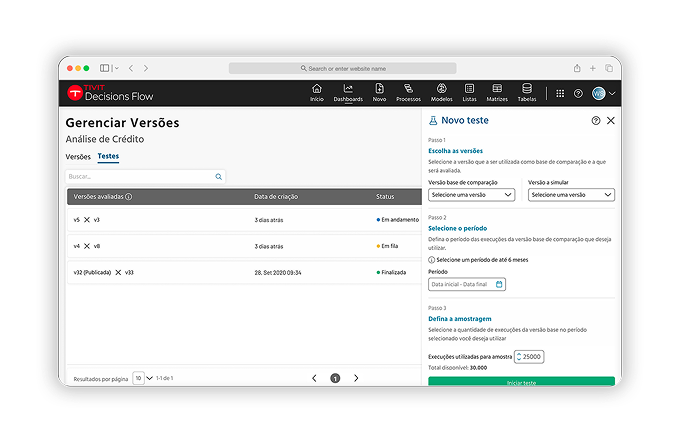Image resolution: width=680 pixels, height=442 pixels.
Task: Open results per page dropdown
Action: 144,378
